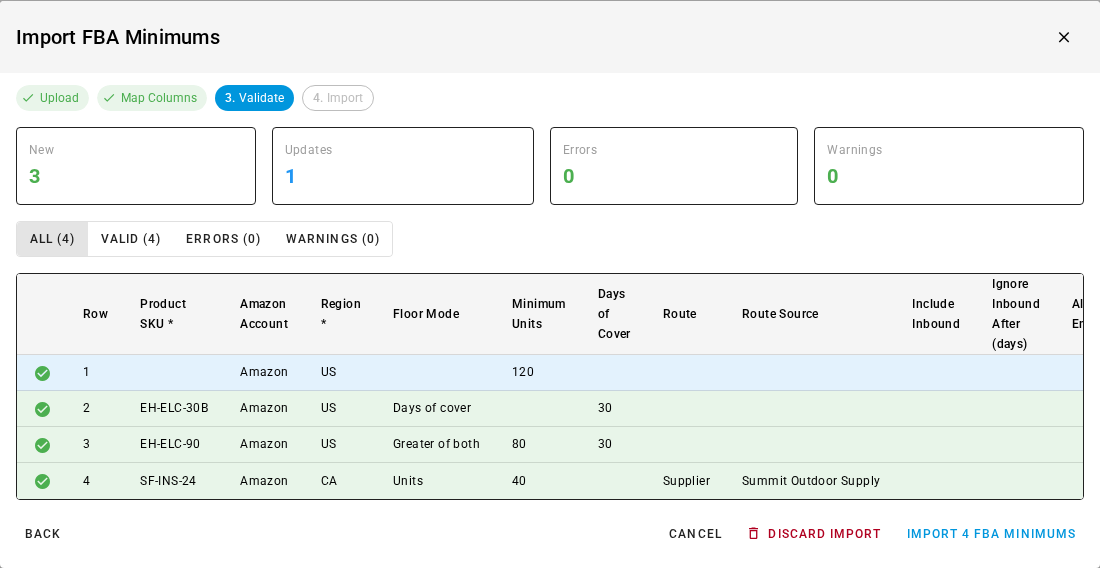This screenshot has height=568, width=1100.
Task: Click the DISCARD IMPORT button
Action: (814, 534)
